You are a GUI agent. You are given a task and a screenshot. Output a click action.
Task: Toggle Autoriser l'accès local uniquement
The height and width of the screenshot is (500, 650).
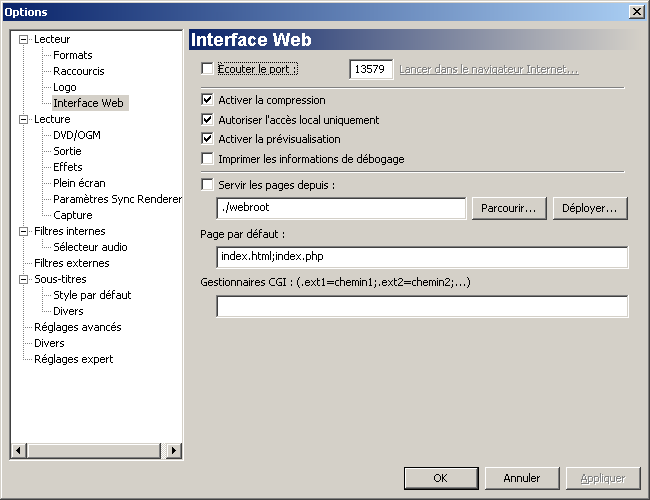(x=207, y=120)
